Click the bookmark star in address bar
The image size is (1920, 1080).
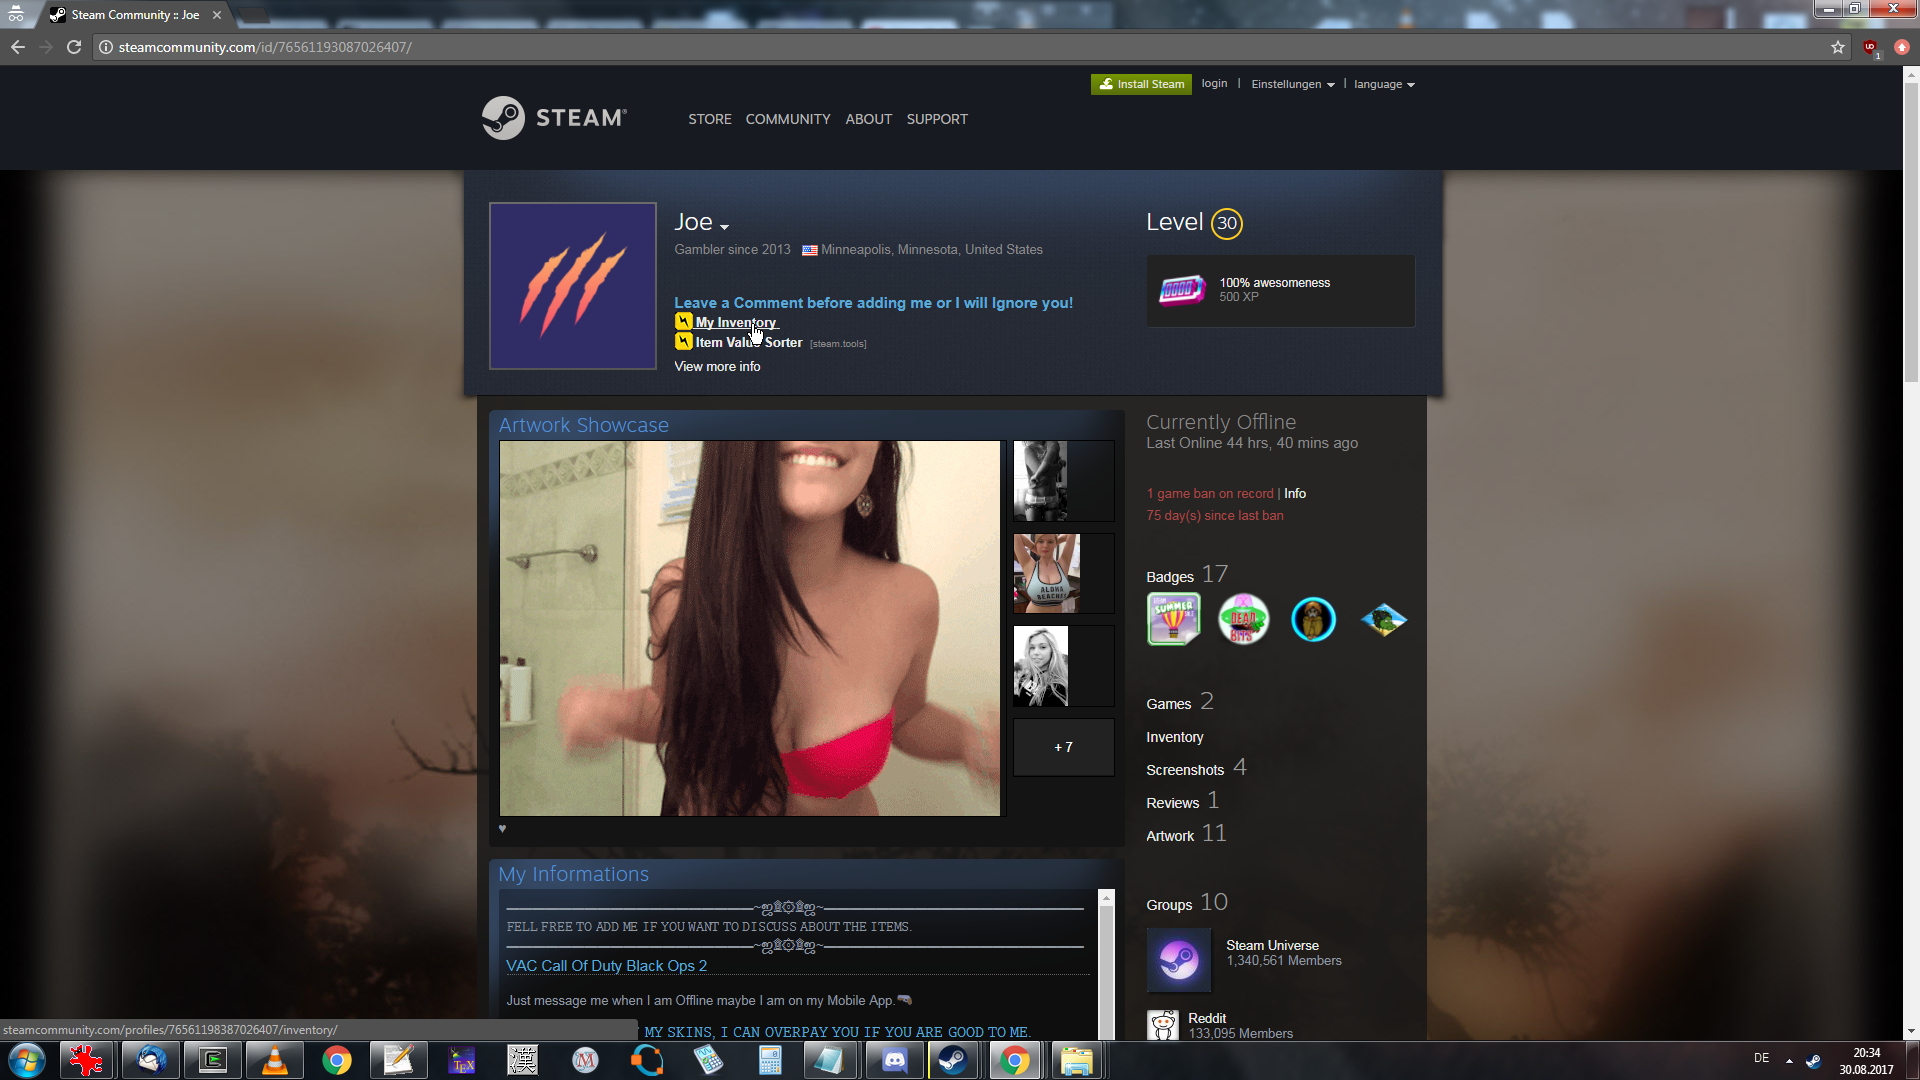[x=1838, y=47]
